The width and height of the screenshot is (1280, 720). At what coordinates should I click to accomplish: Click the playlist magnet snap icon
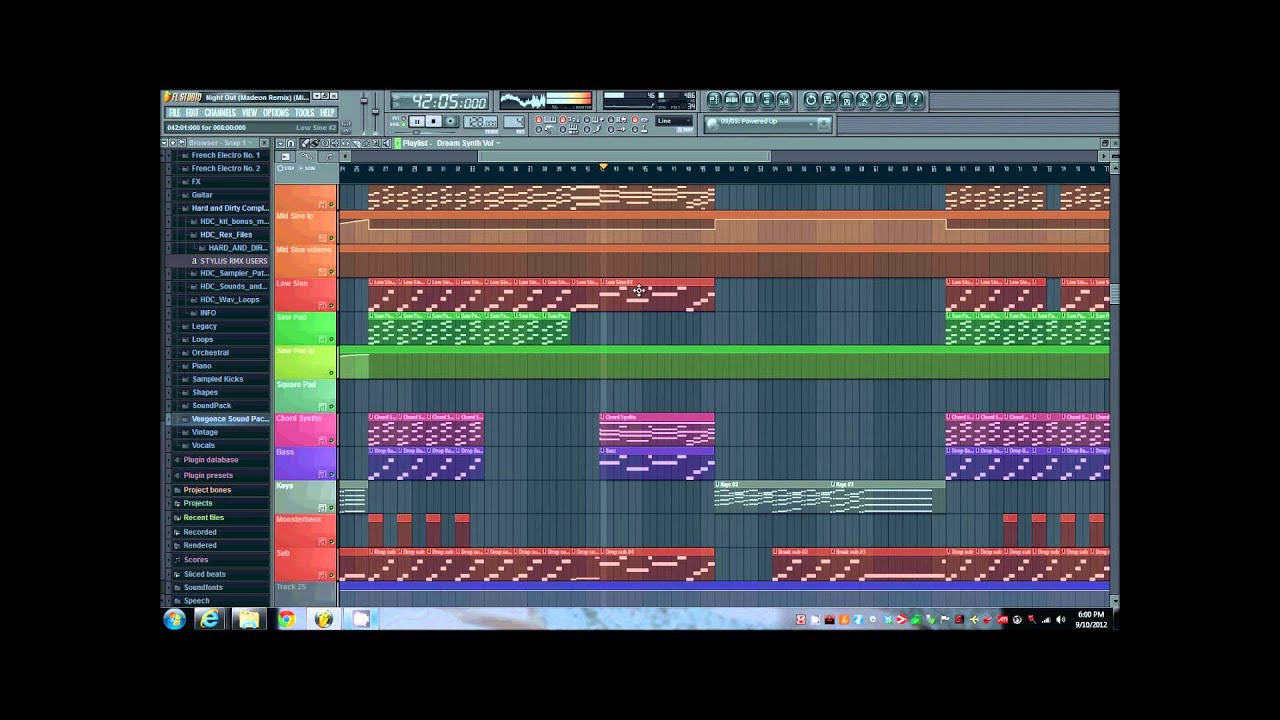coord(291,143)
